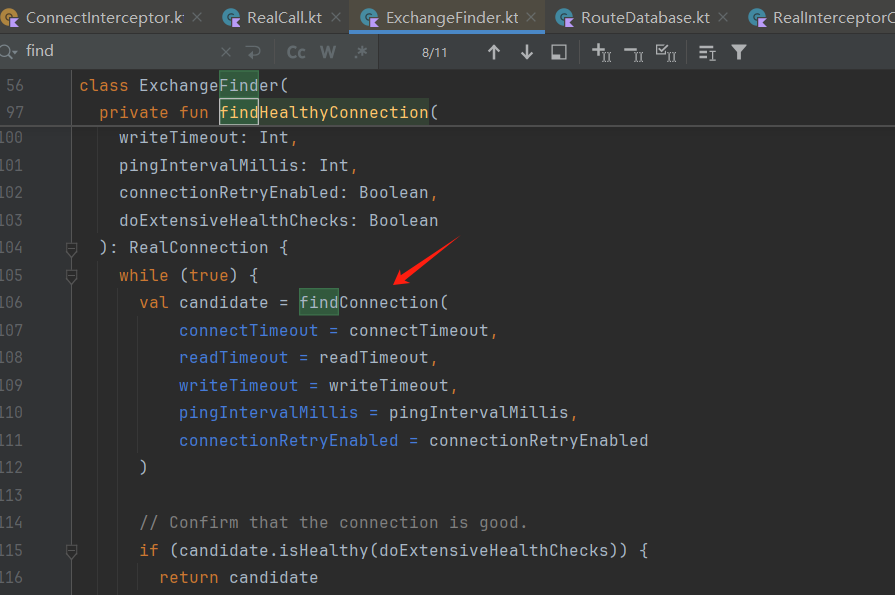Image resolution: width=895 pixels, height=595 pixels.
Task: Open search filter funnel icon
Action: click(x=739, y=53)
